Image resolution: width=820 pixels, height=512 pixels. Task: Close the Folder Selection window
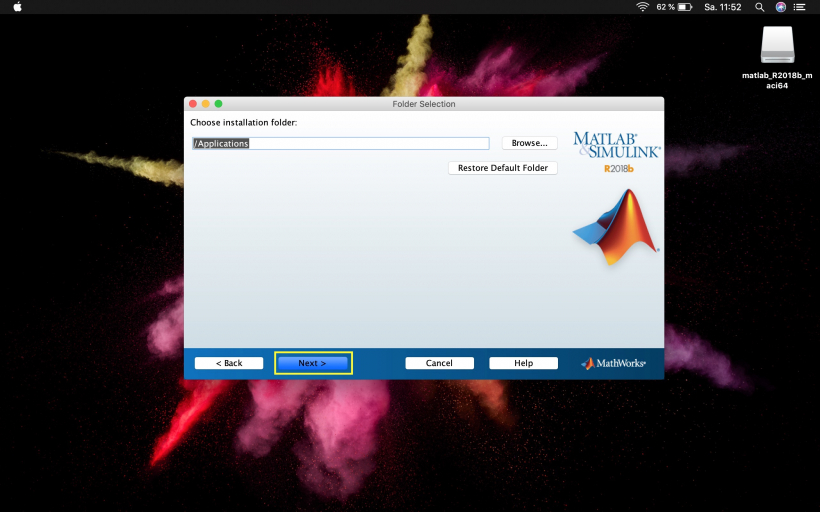192,104
